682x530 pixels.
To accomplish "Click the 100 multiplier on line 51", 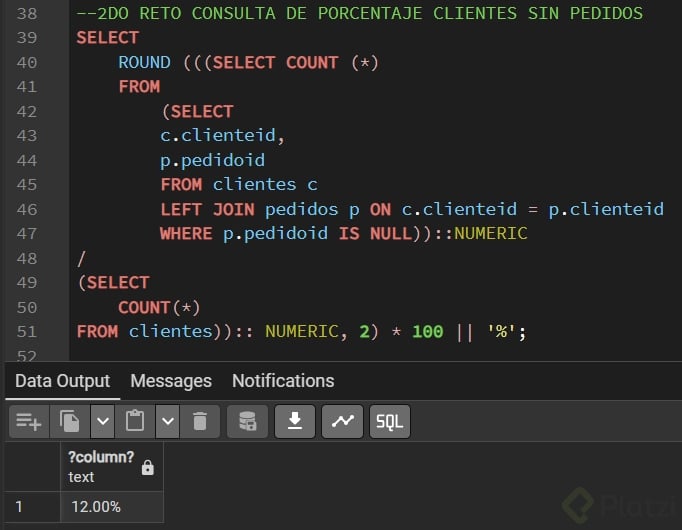I will point(428,332).
